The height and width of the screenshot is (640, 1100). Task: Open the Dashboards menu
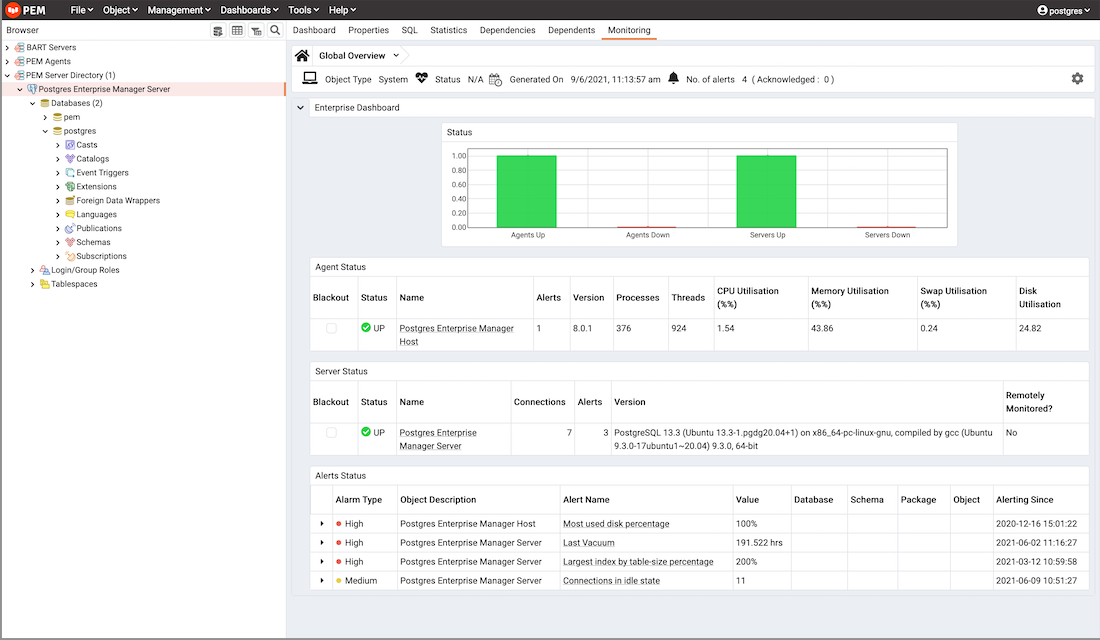tap(249, 10)
